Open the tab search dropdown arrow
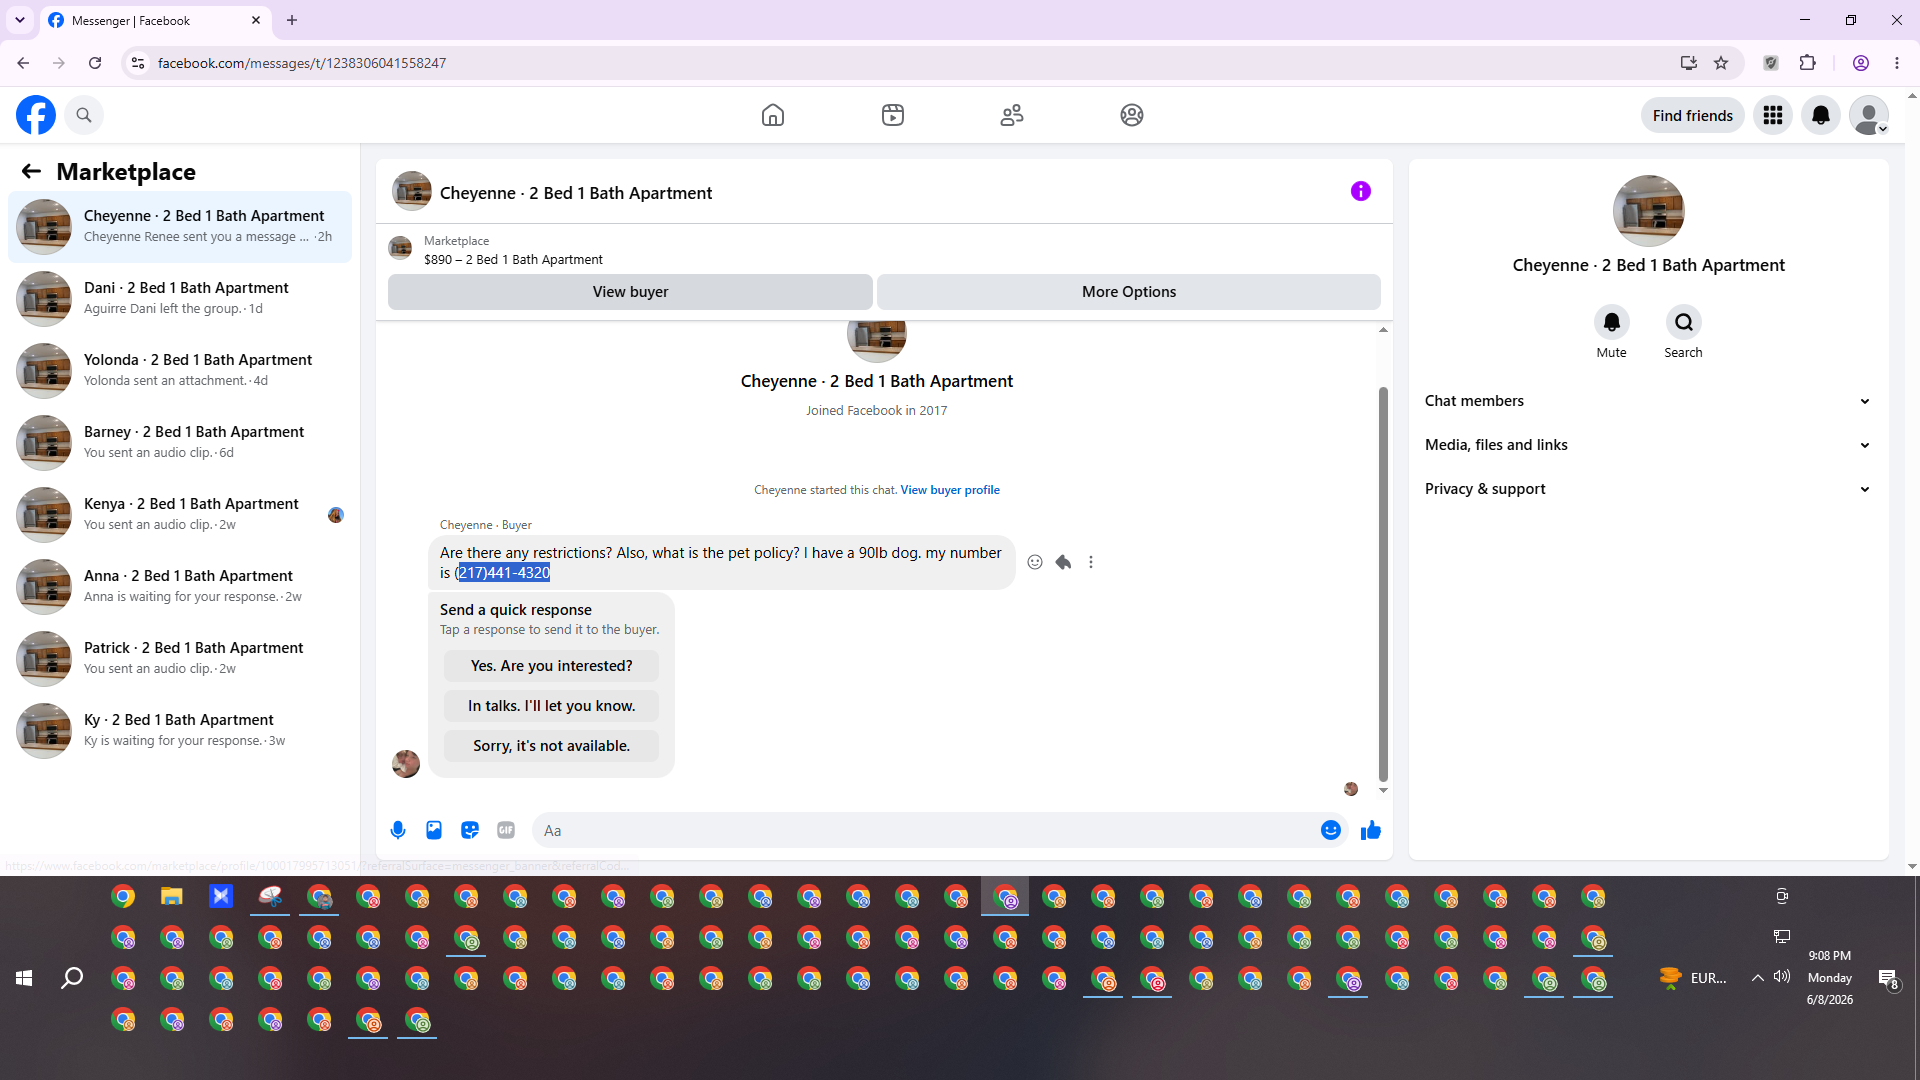The image size is (1920, 1080). tap(20, 20)
